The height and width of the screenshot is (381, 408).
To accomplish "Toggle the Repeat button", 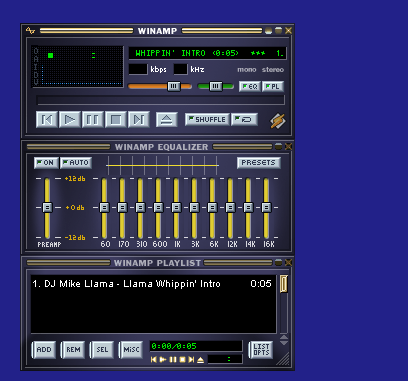I will point(244,119).
